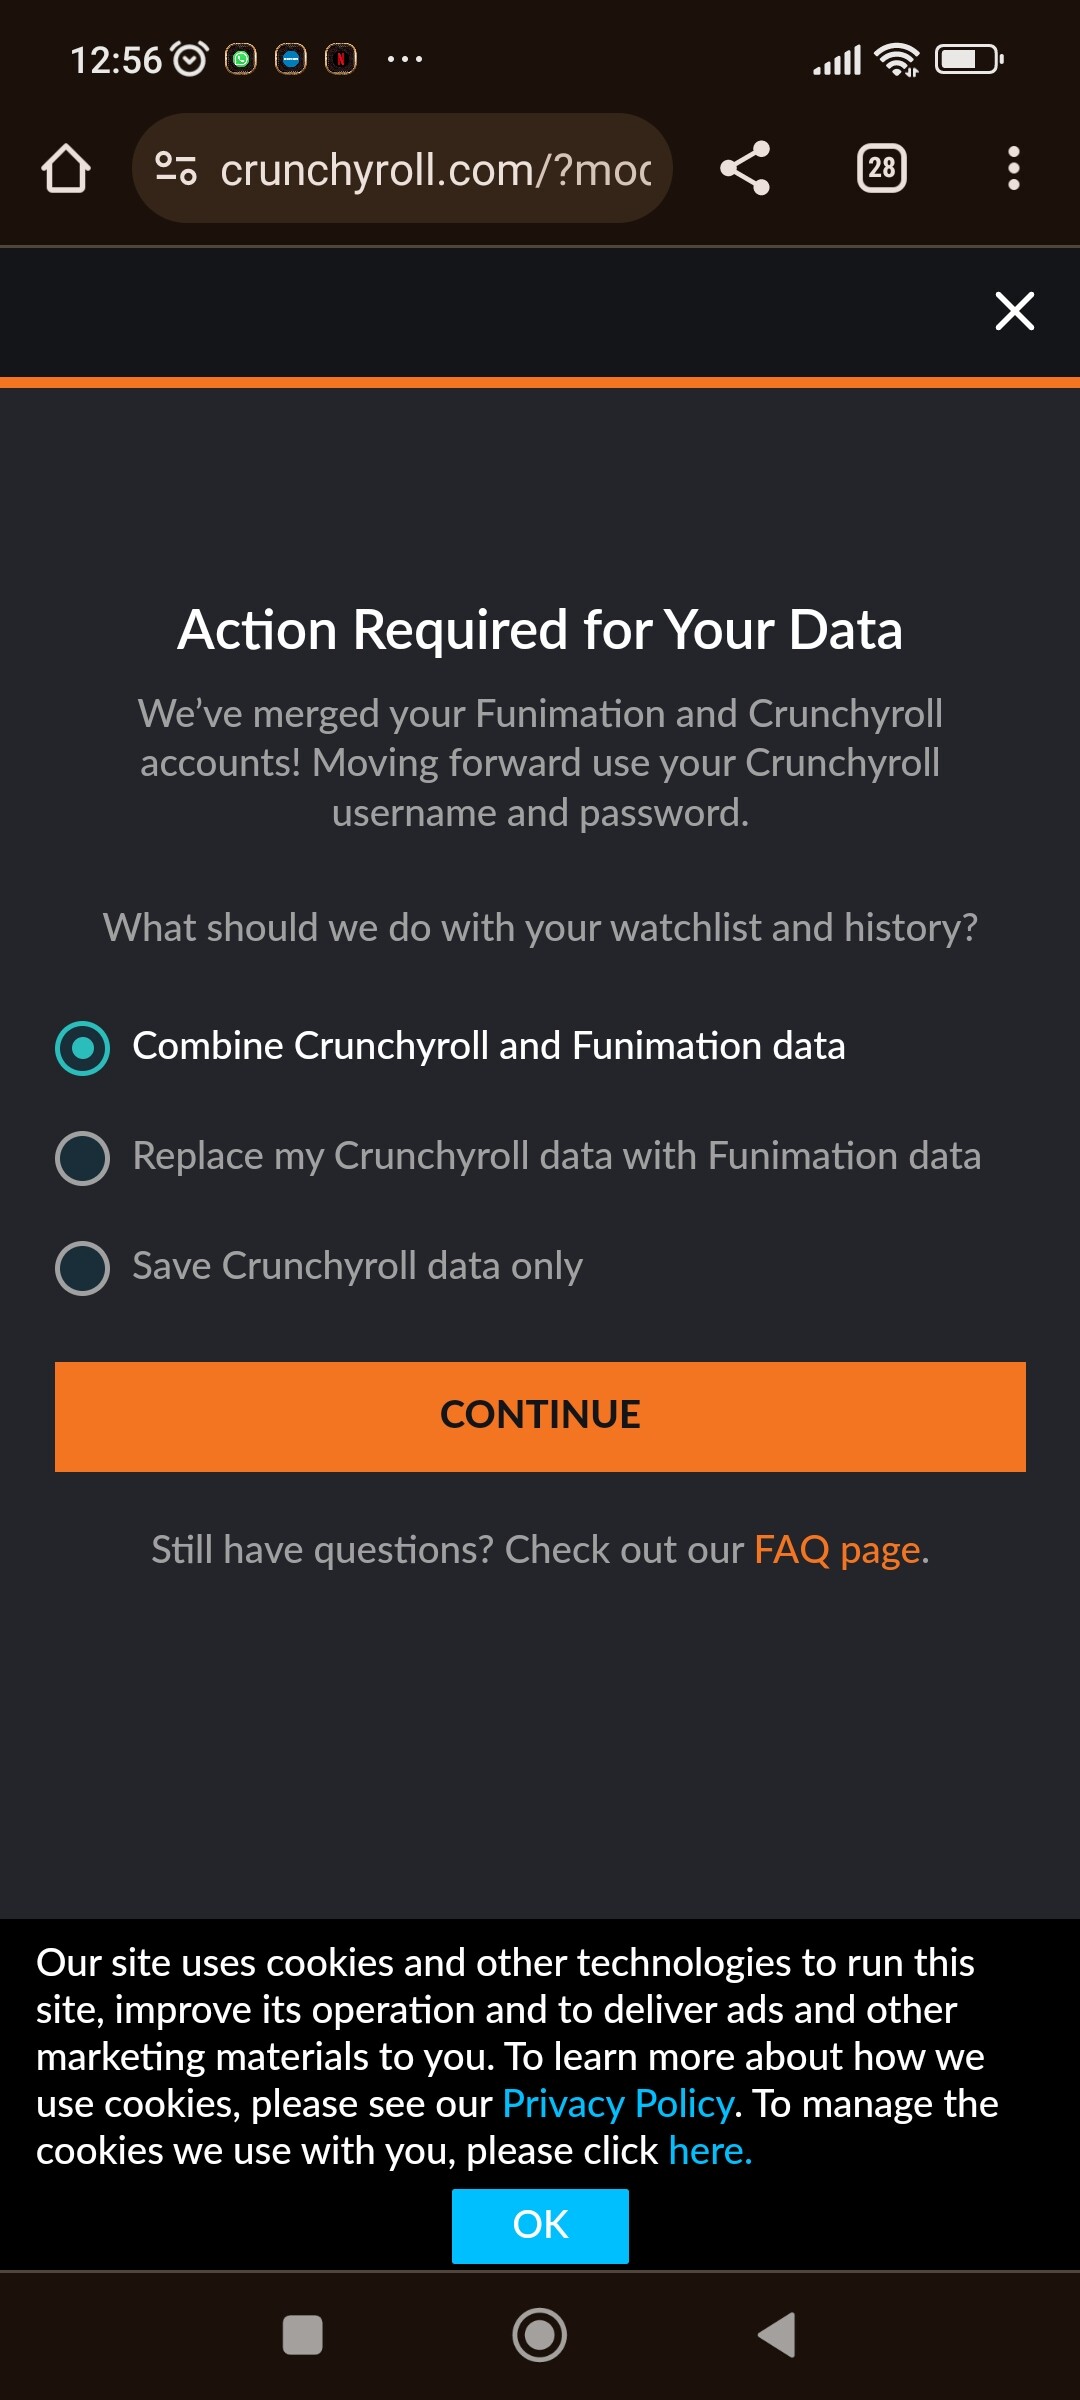Tap the Android recent apps square button

point(302,2335)
